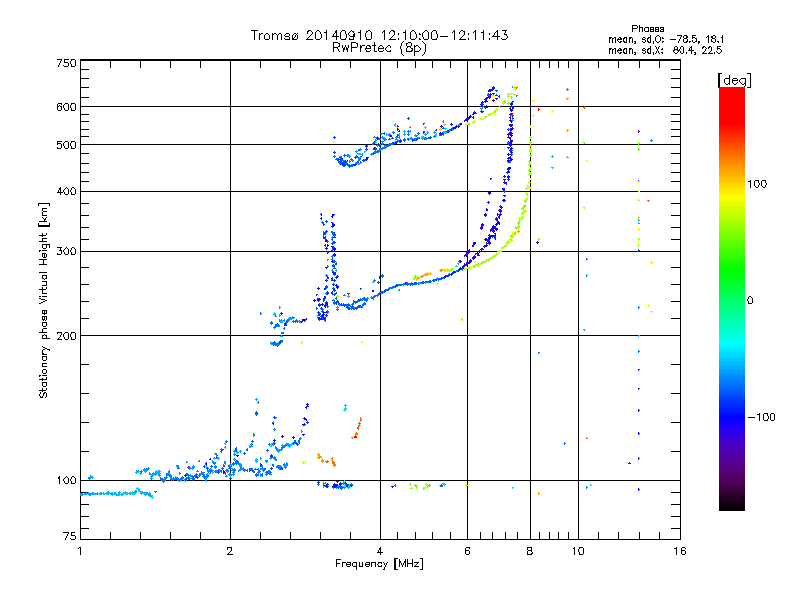Click the y-axis tick label "75"
This screenshot has height=600, width=800.
coord(70,536)
